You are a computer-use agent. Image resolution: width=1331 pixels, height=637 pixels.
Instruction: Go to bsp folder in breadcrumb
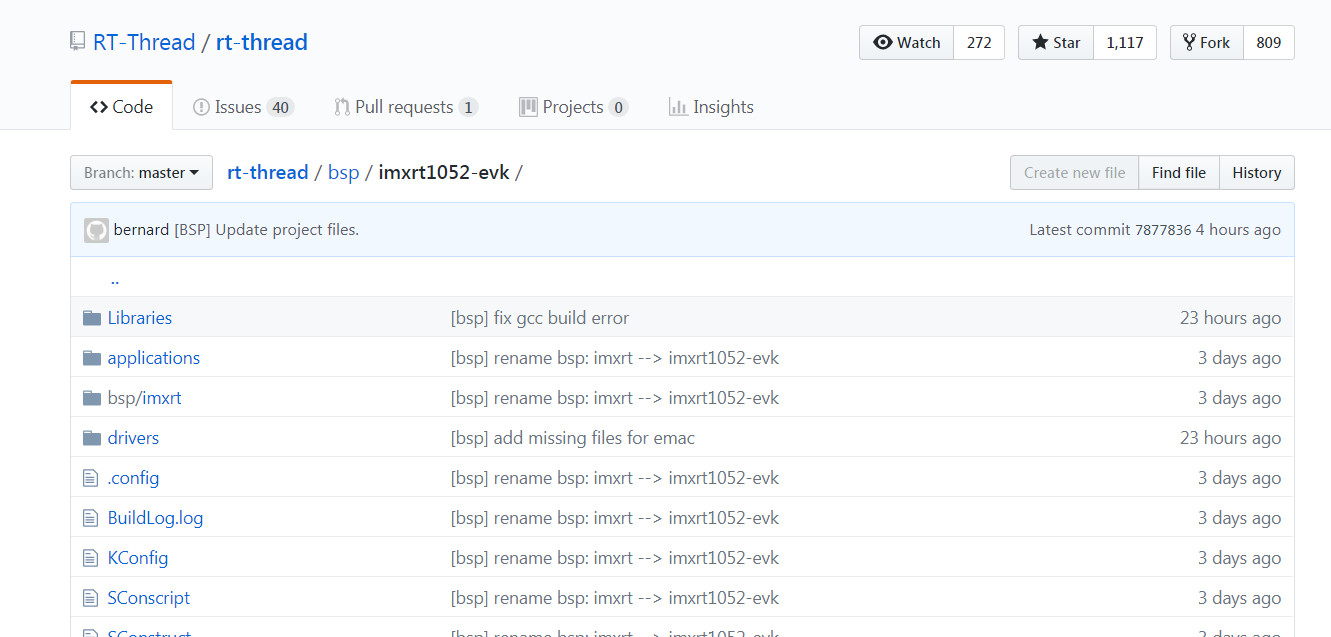[x=343, y=172]
